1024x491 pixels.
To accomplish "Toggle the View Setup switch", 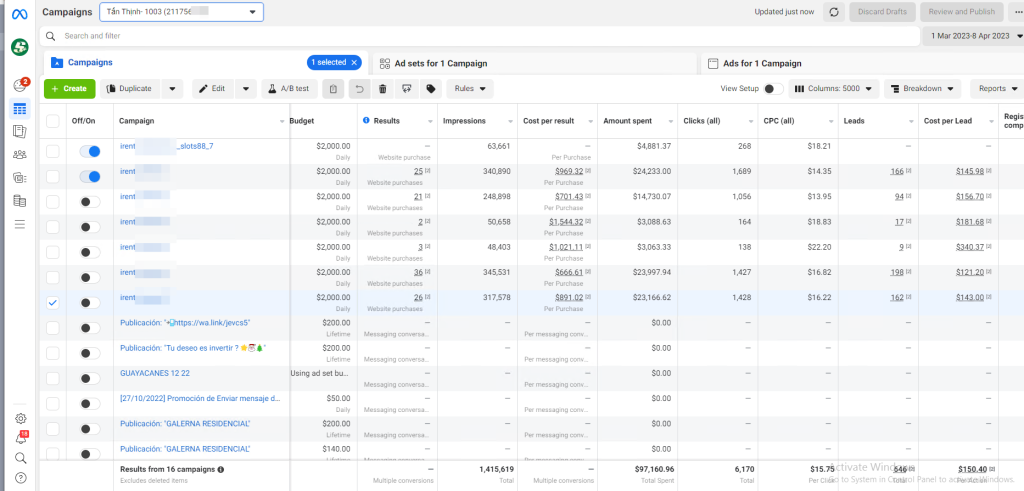I will click(x=773, y=89).
